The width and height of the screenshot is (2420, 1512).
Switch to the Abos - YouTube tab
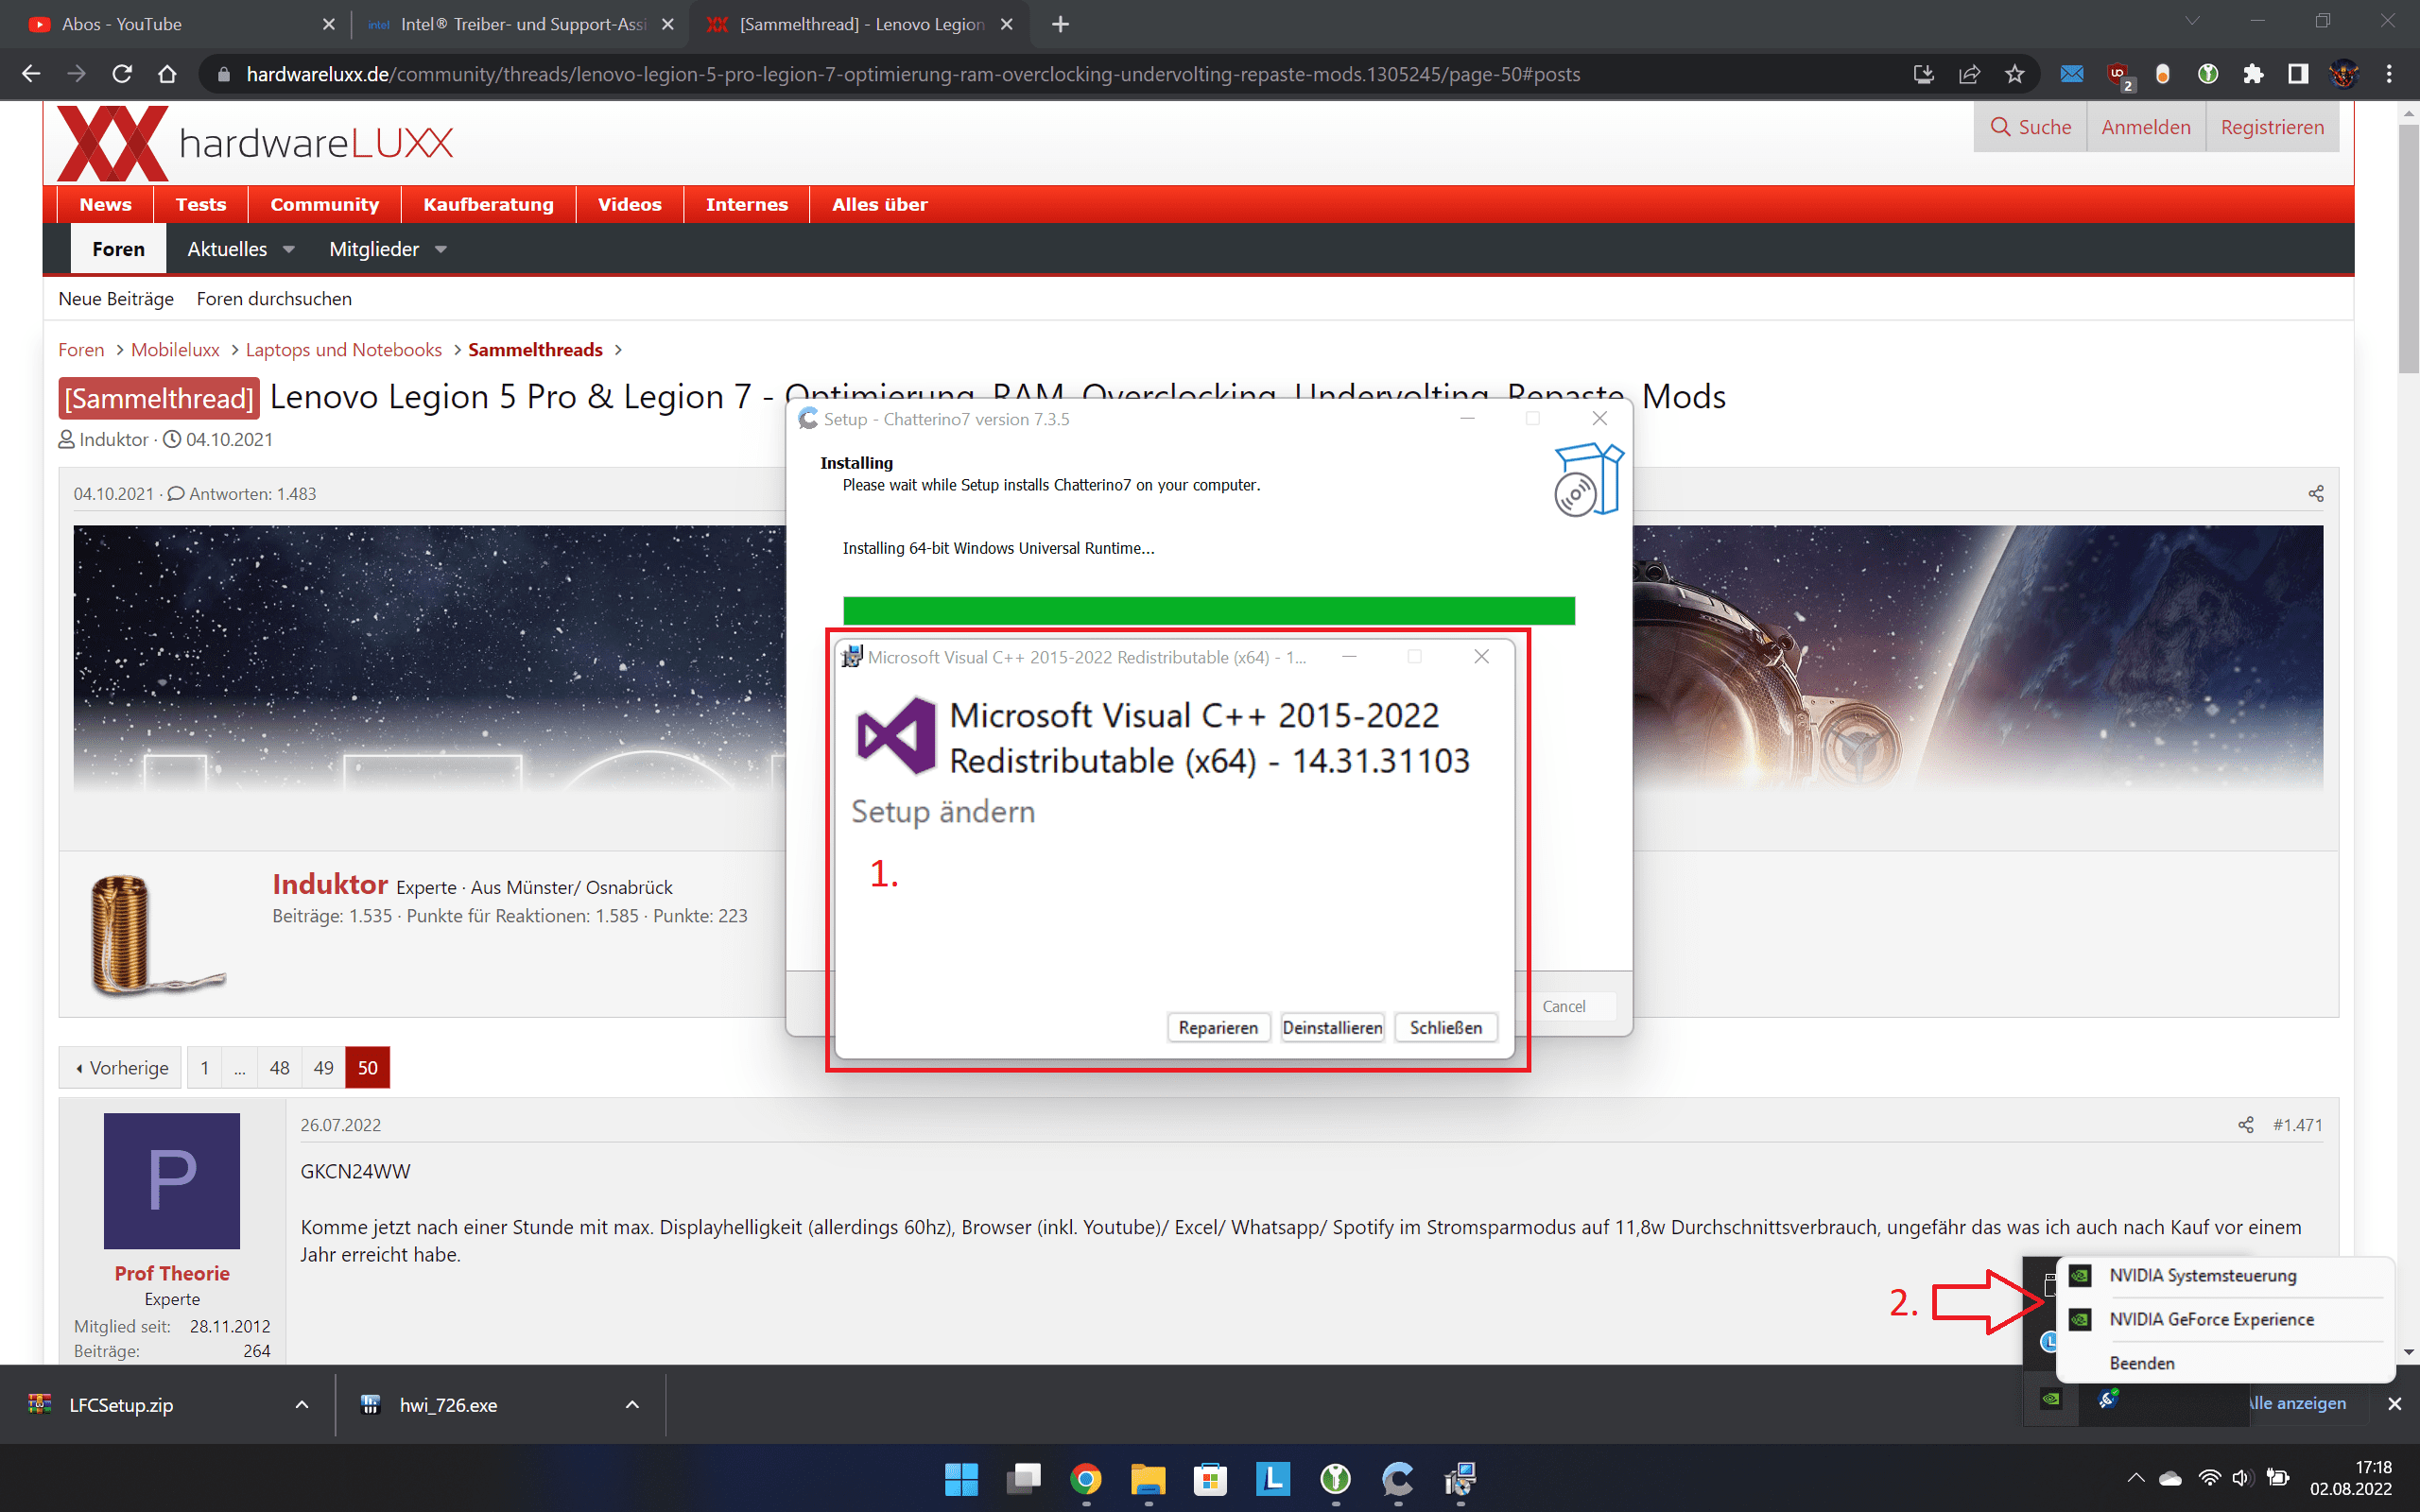122,24
